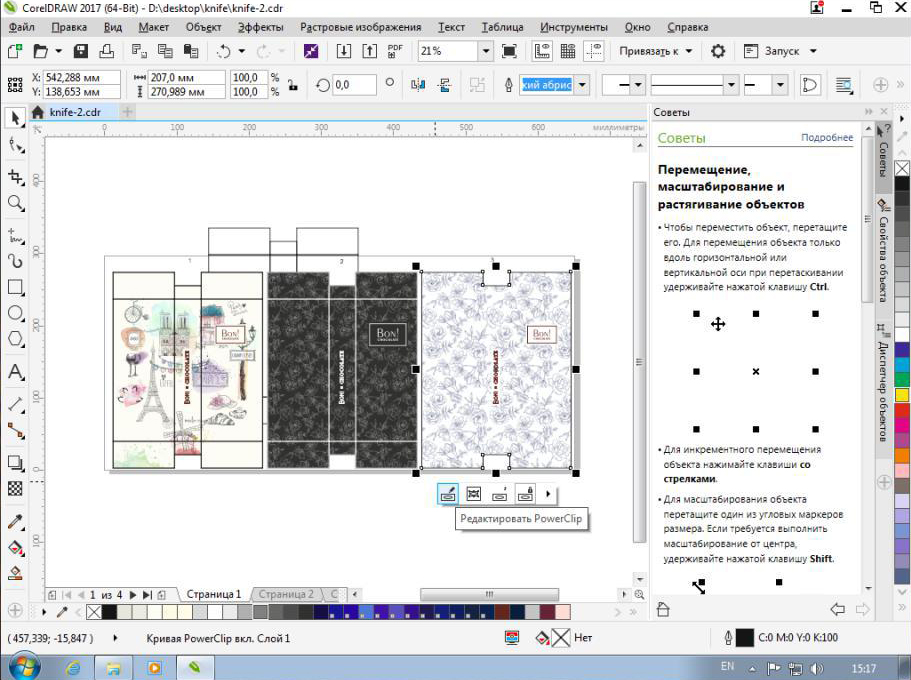Select the Drop Shadow tool
911x680 pixels.
pos(16,463)
